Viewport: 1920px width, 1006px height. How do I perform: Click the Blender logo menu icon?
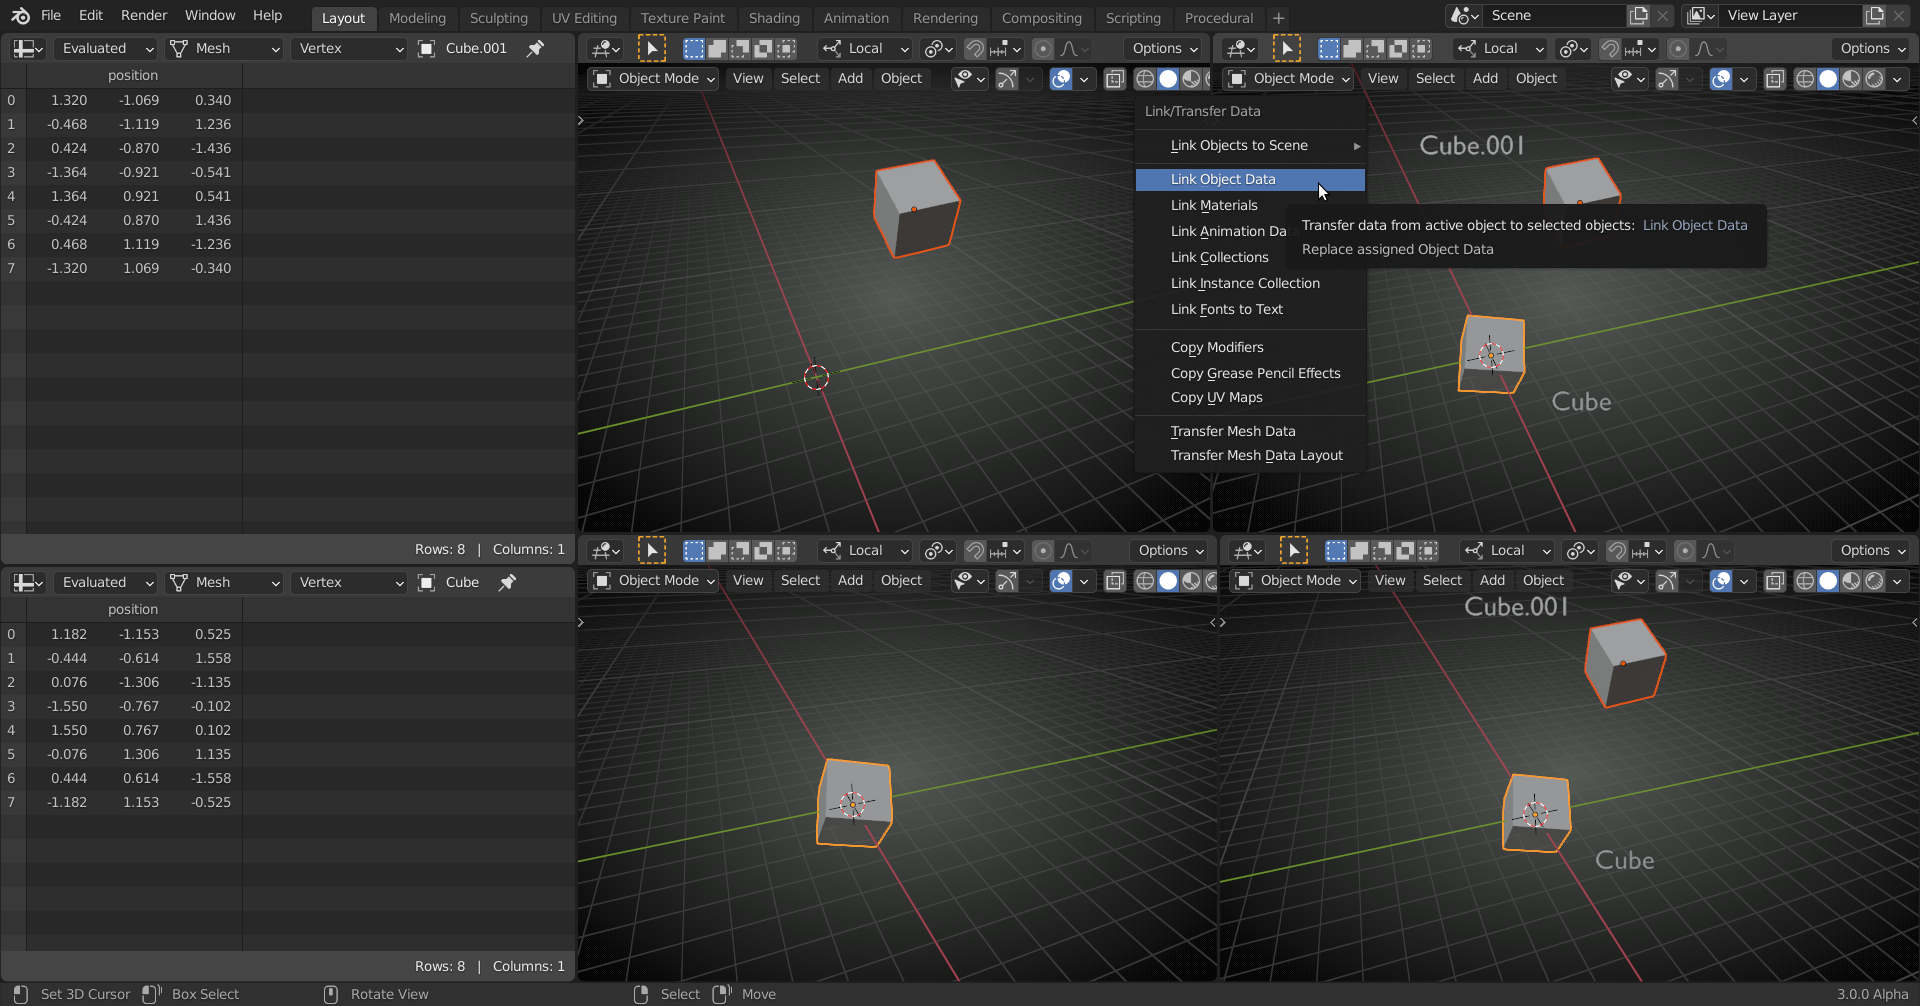click(20, 16)
